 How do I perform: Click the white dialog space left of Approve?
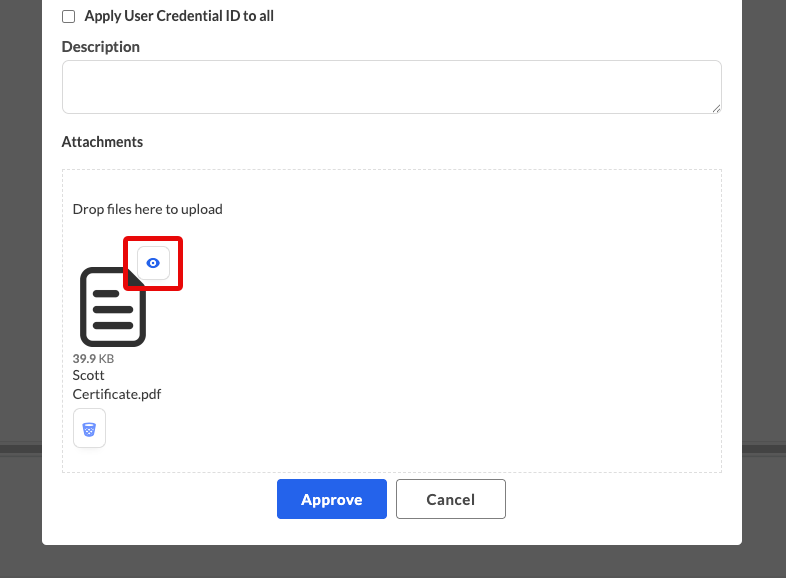coord(159,499)
